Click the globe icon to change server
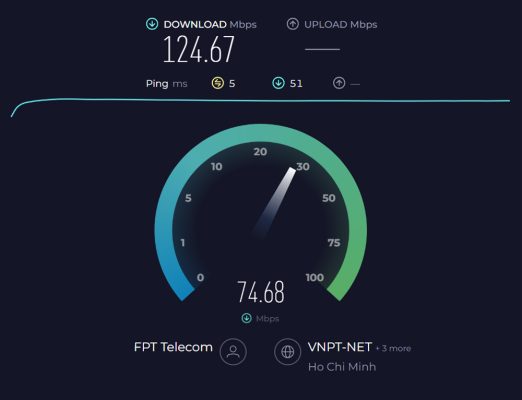 (288, 352)
